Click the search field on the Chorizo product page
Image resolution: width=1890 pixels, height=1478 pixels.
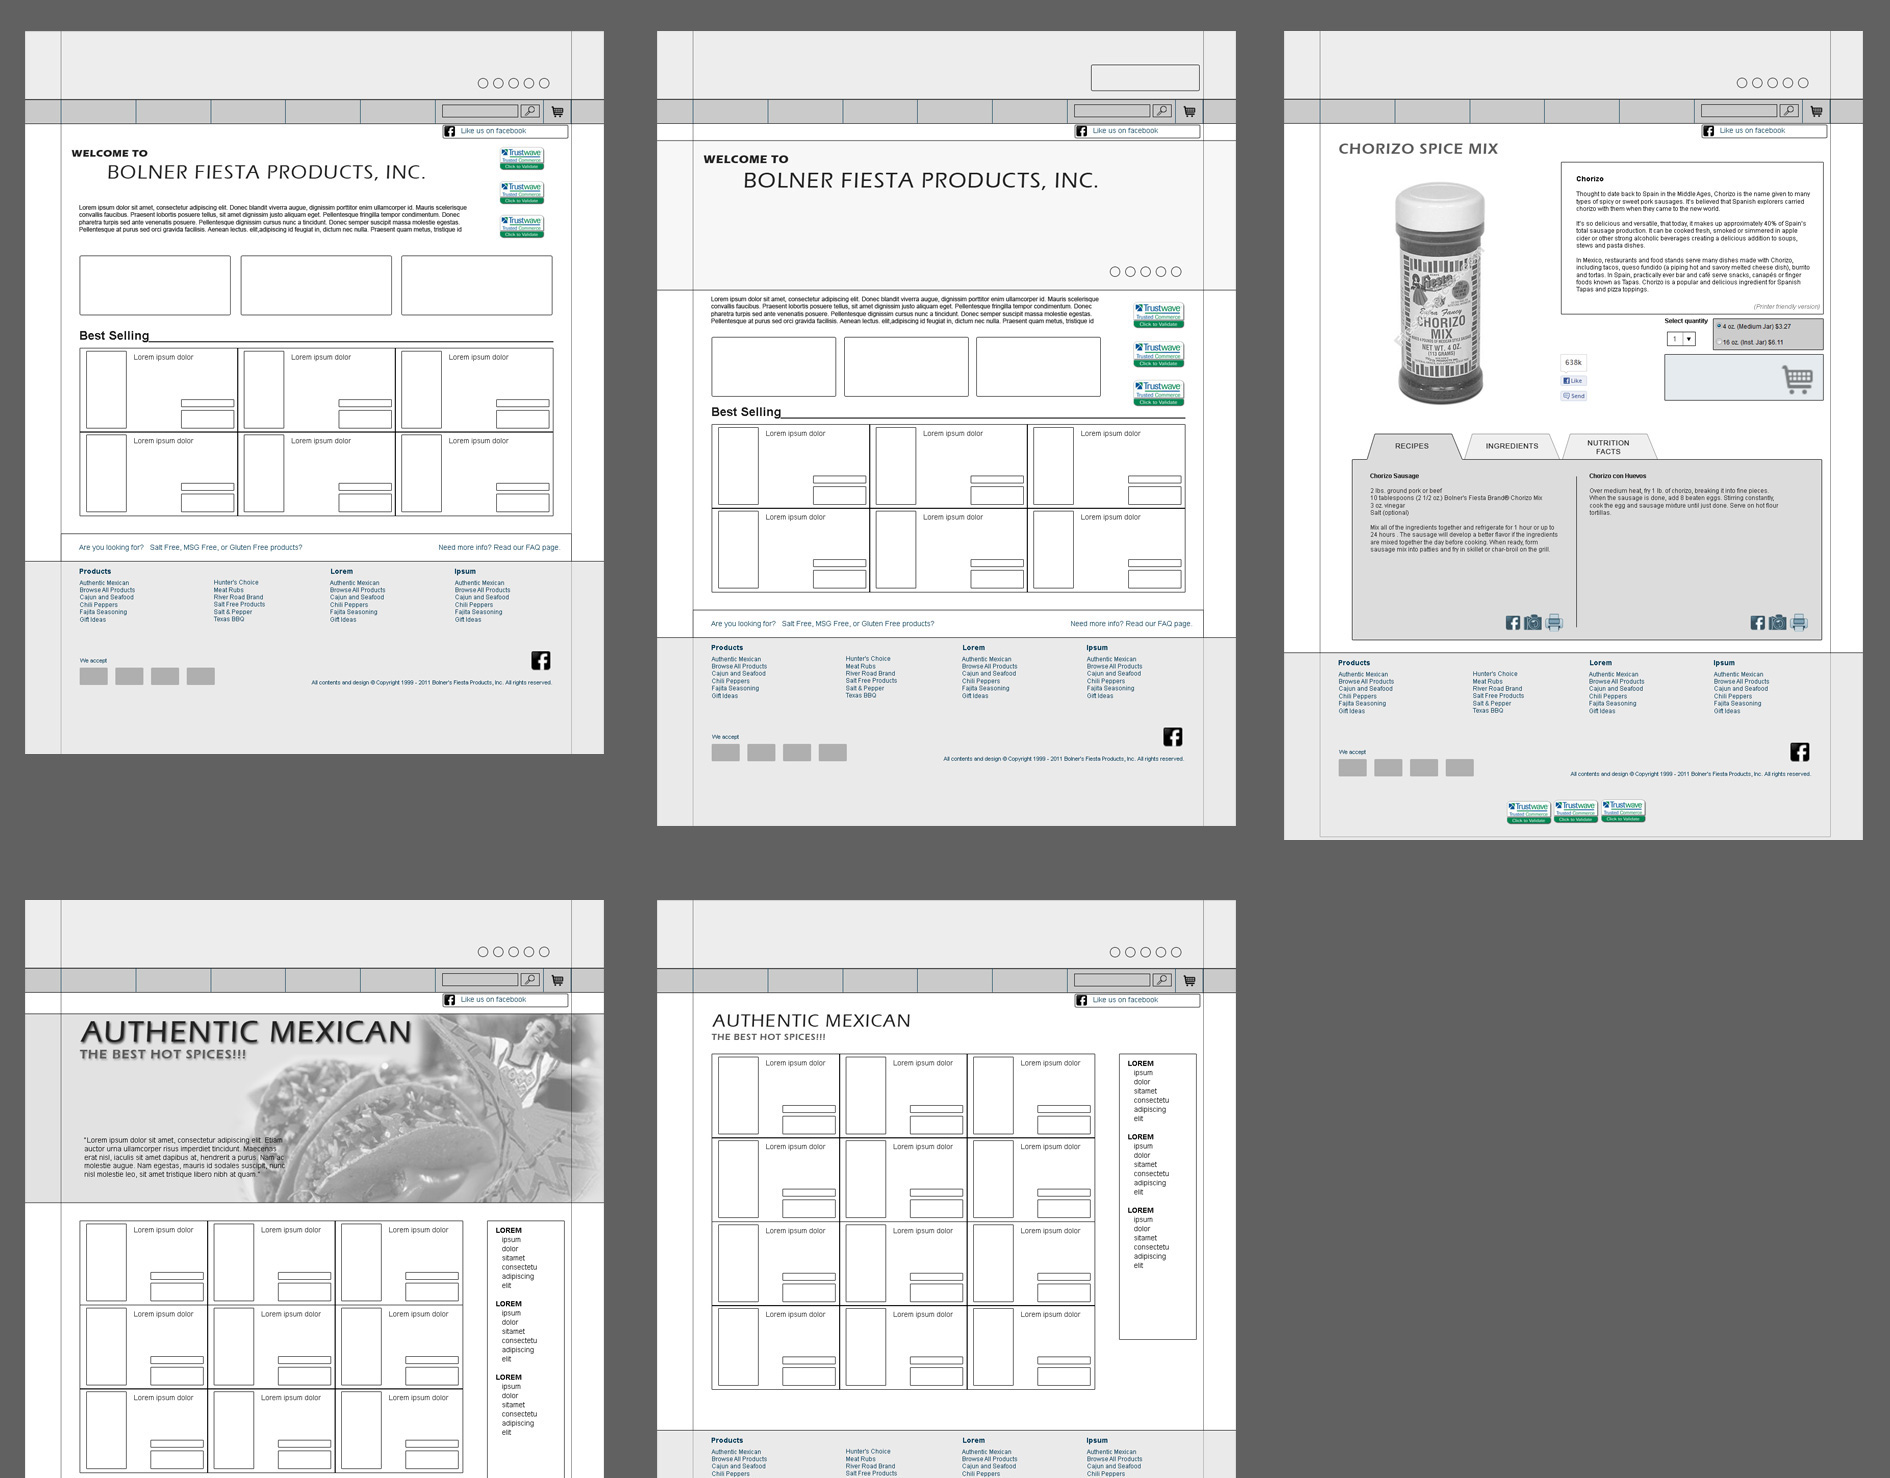(x=1739, y=111)
